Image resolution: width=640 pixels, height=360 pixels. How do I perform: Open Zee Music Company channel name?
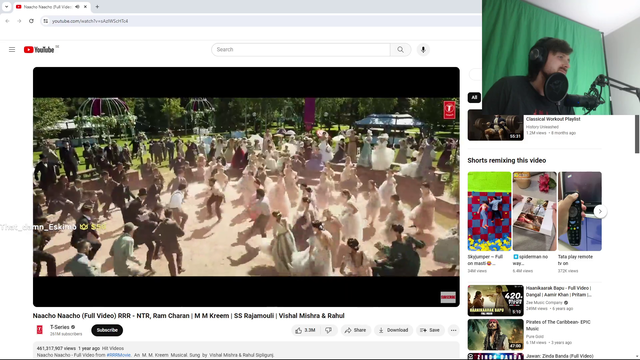(x=544, y=302)
